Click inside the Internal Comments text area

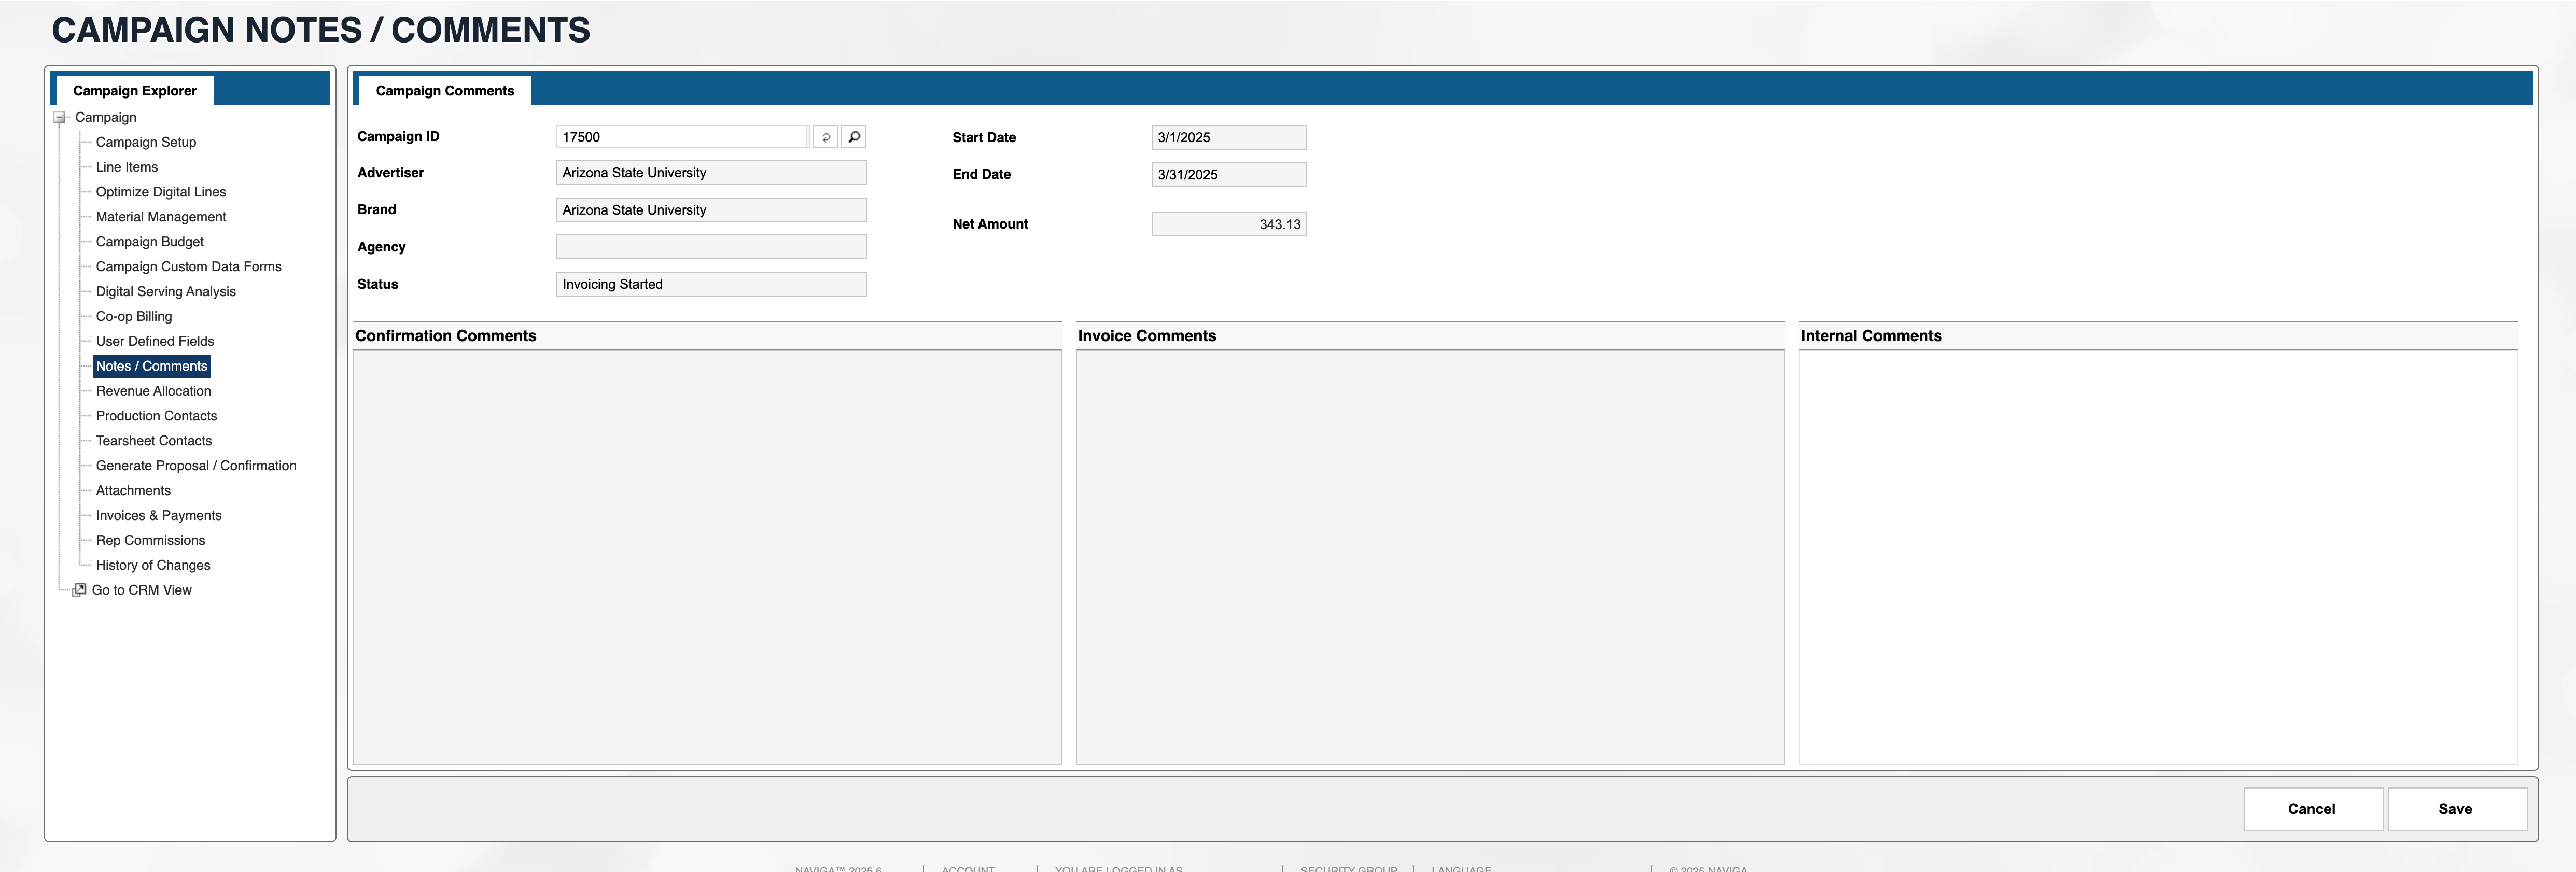click(x=2157, y=556)
